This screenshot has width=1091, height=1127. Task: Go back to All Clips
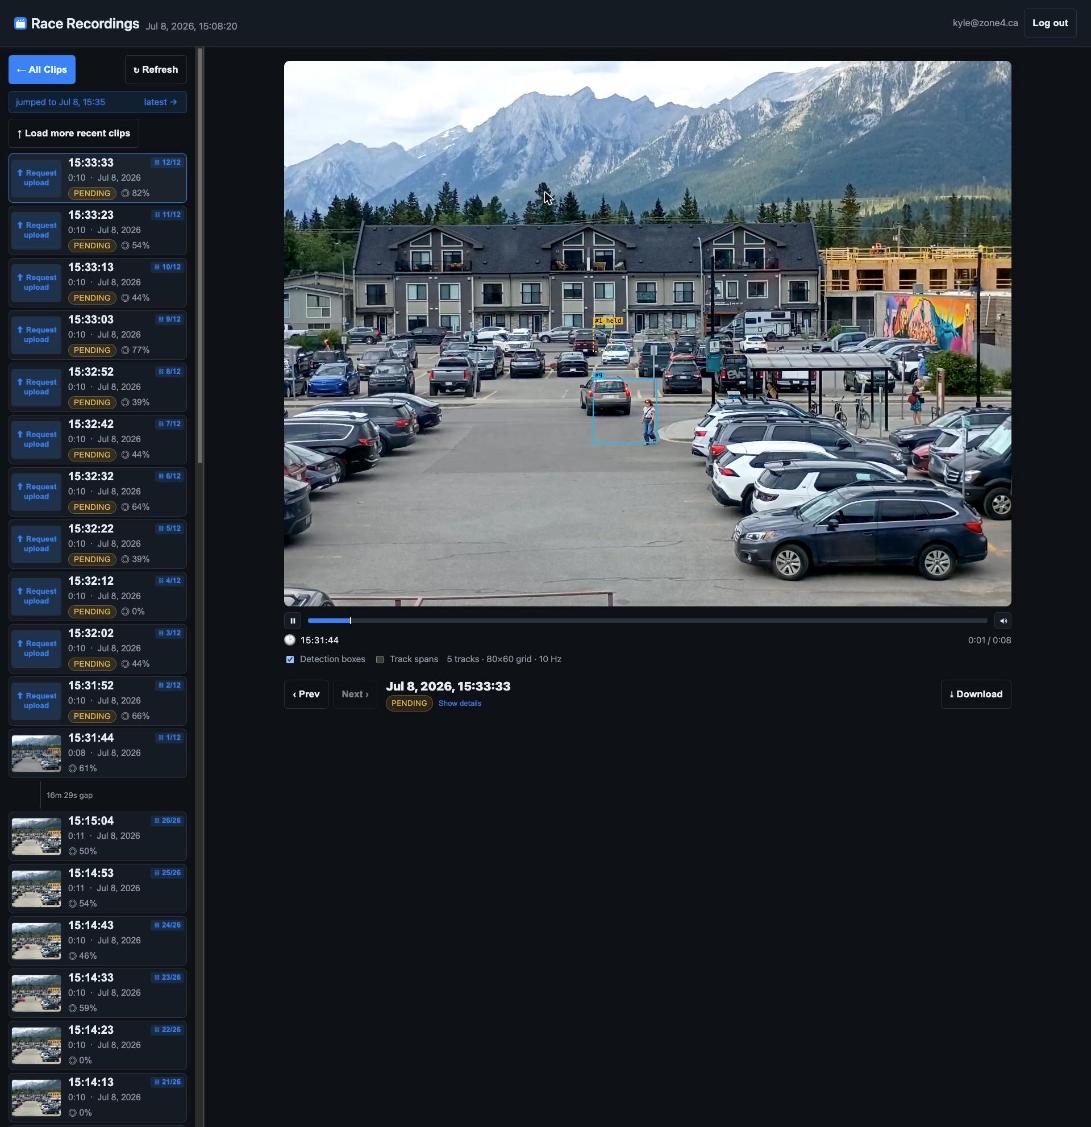pyautogui.click(x=42, y=70)
